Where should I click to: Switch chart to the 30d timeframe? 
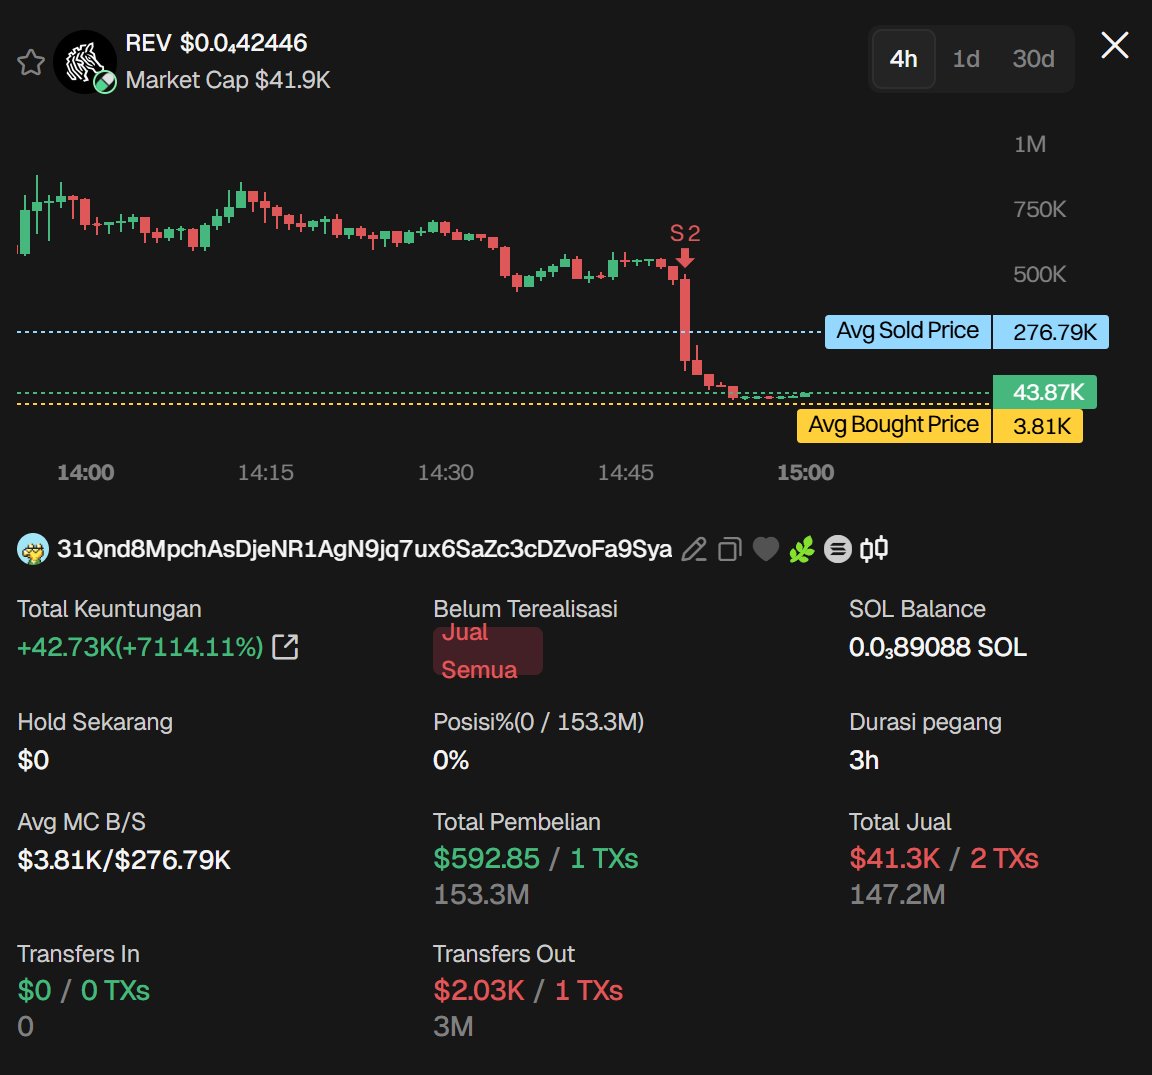point(1033,59)
